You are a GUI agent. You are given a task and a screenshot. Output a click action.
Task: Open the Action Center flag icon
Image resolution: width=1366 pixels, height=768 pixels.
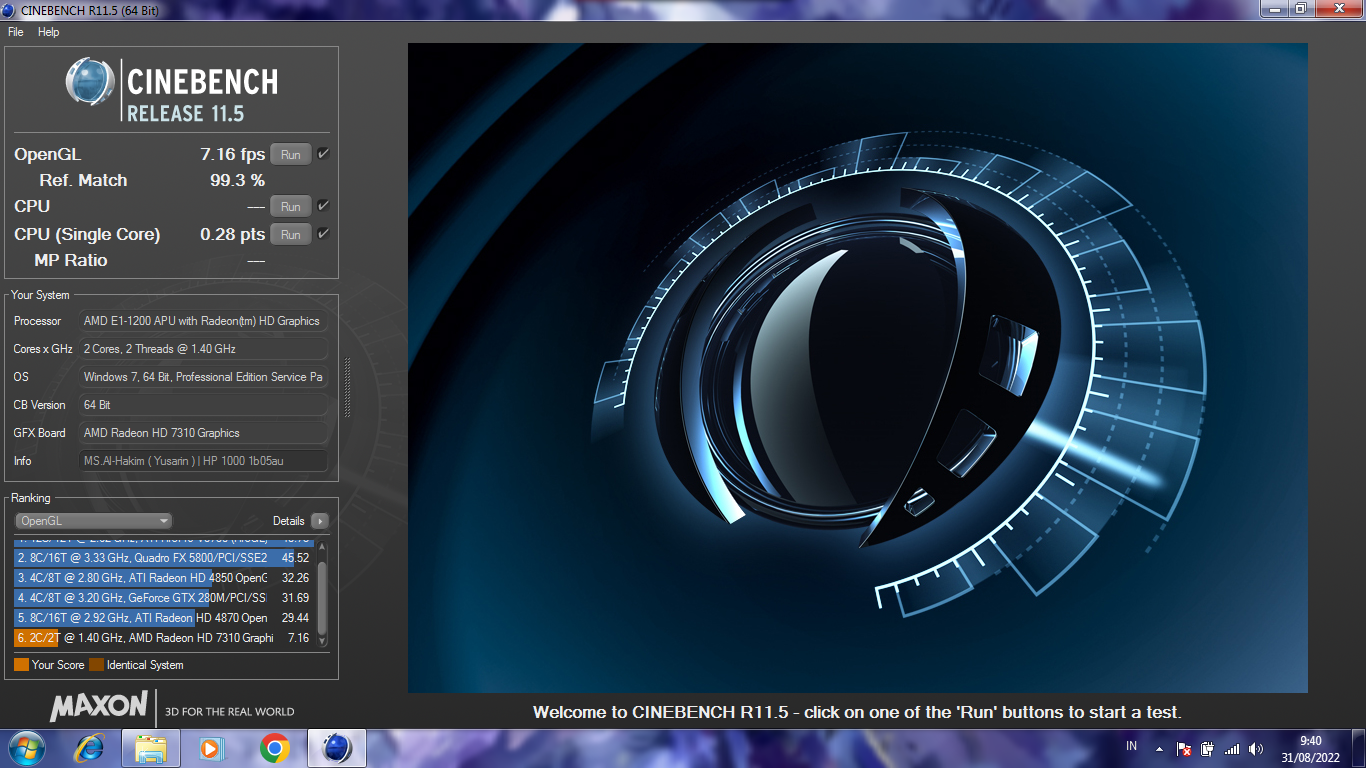coord(1183,748)
